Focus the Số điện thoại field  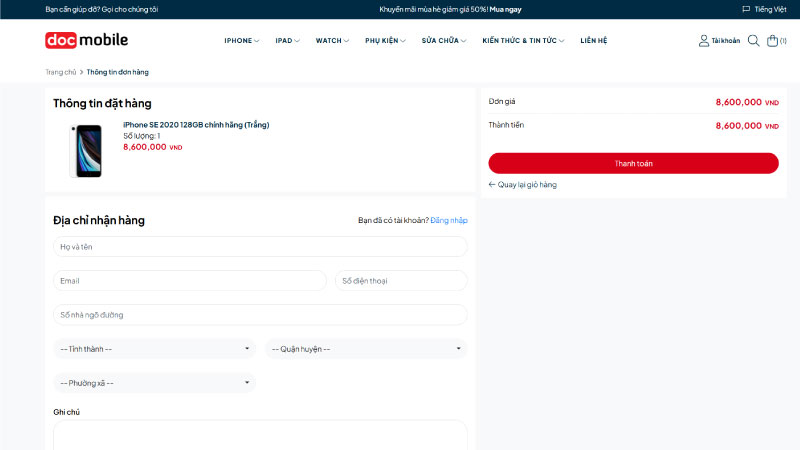[x=401, y=281]
